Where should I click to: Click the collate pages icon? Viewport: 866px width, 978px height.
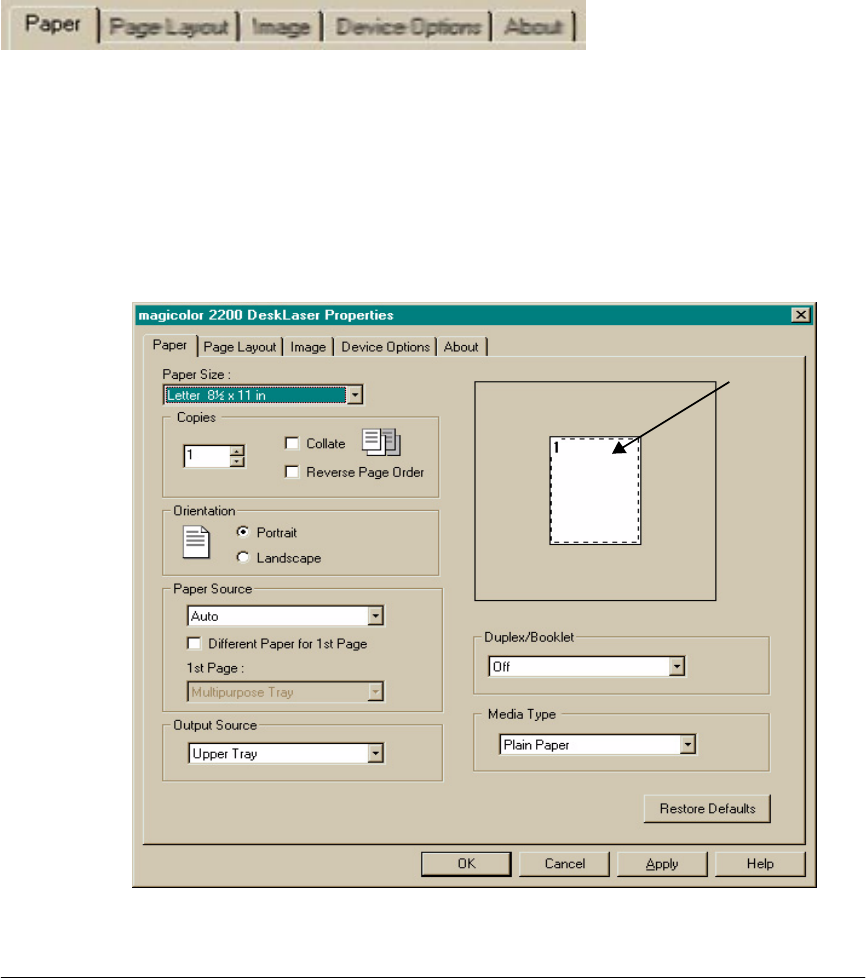(381, 442)
